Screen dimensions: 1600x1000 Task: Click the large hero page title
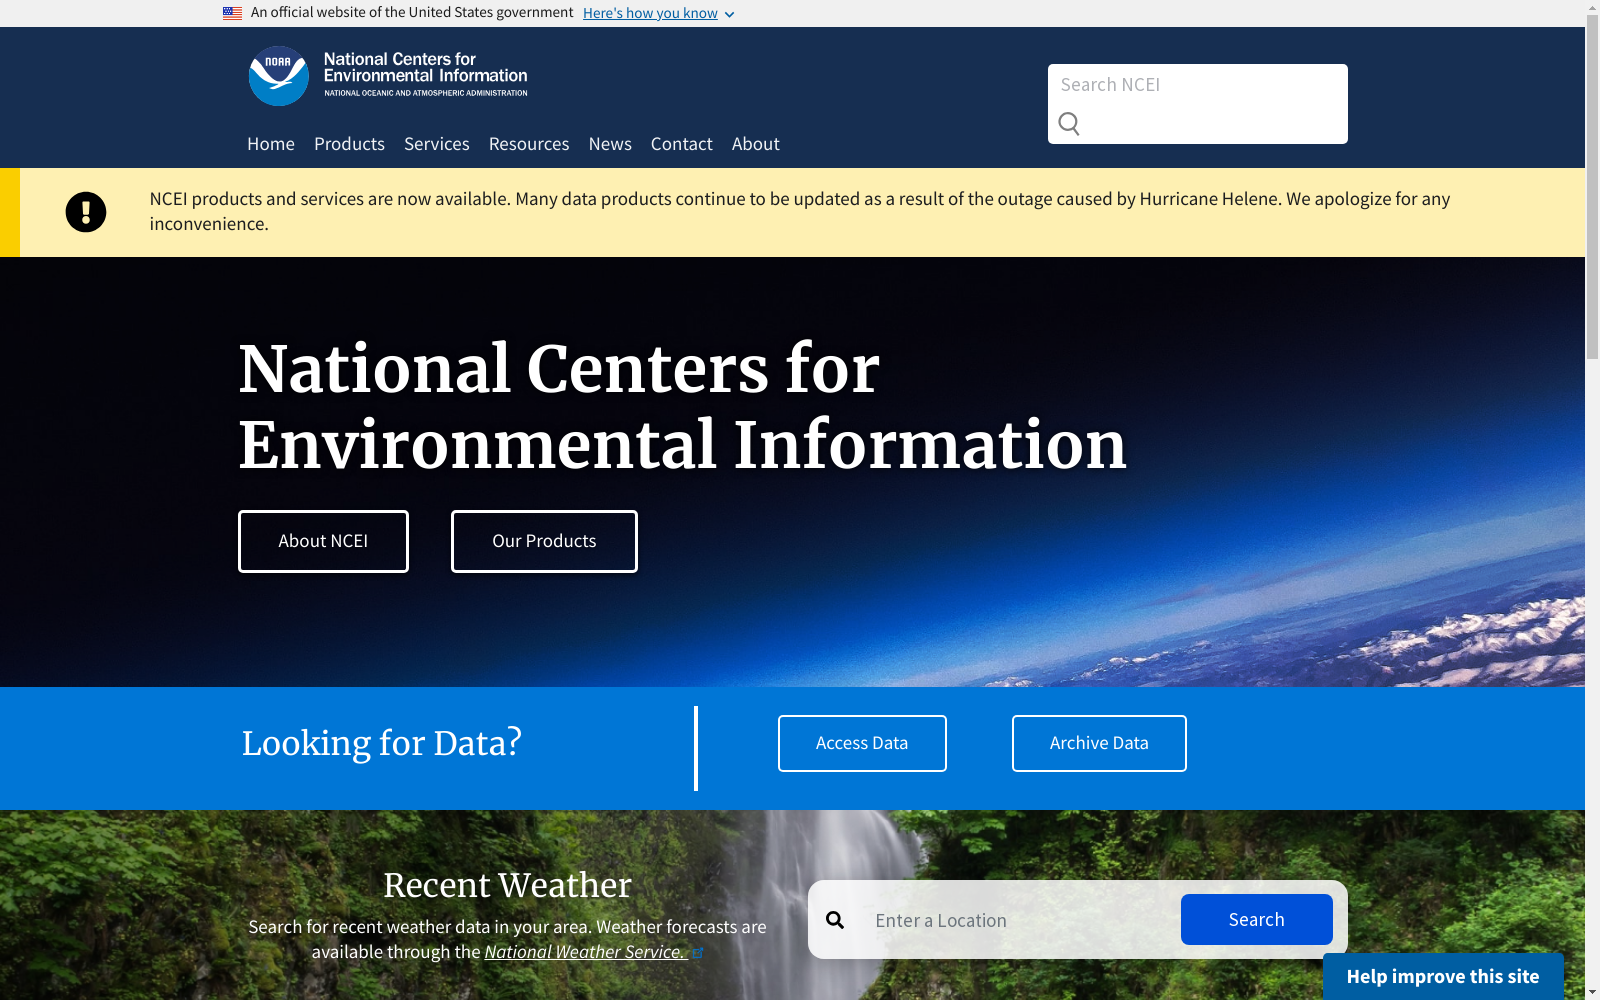(682, 406)
